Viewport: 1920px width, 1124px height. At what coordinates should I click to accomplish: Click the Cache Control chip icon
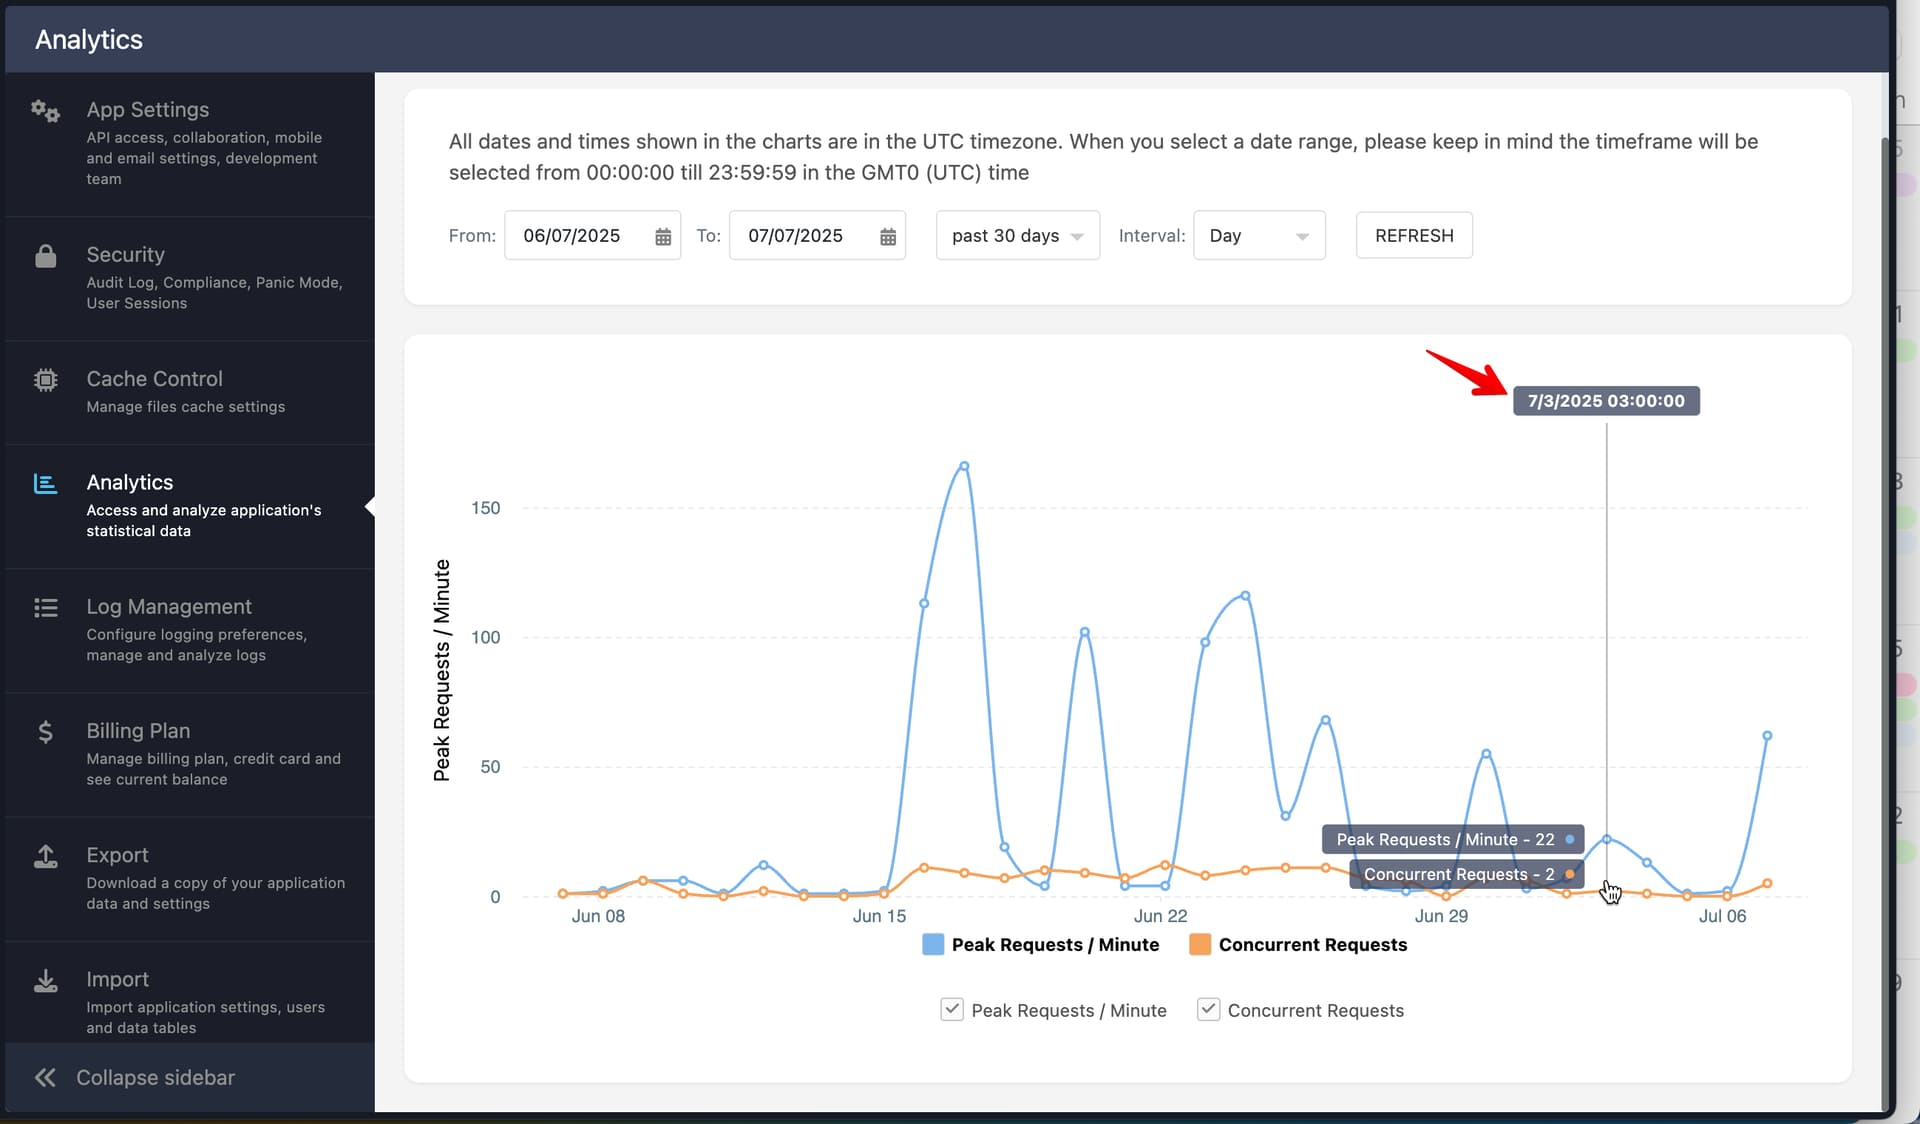(45, 380)
